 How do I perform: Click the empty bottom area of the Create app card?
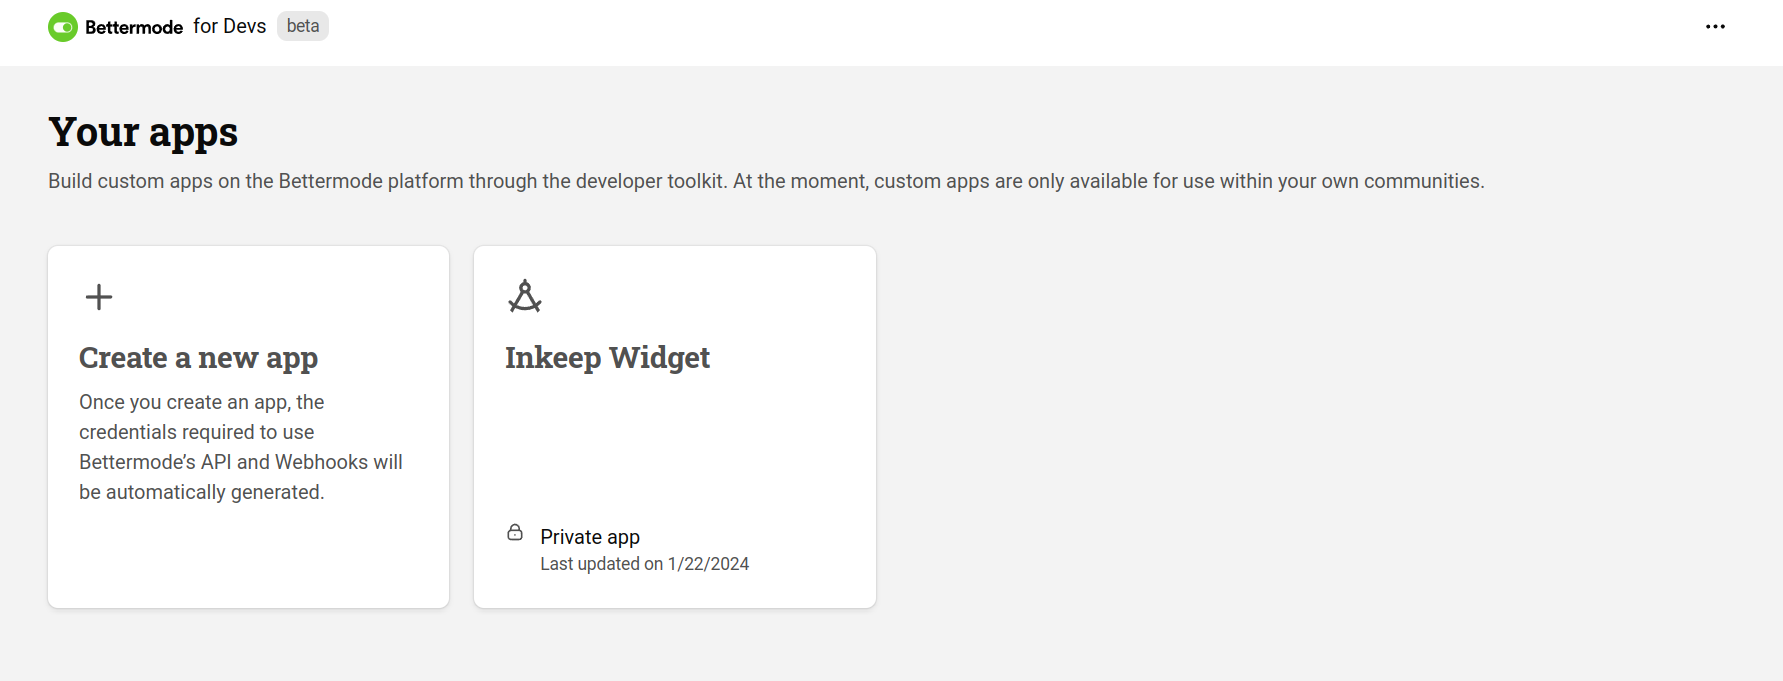coord(248,560)
